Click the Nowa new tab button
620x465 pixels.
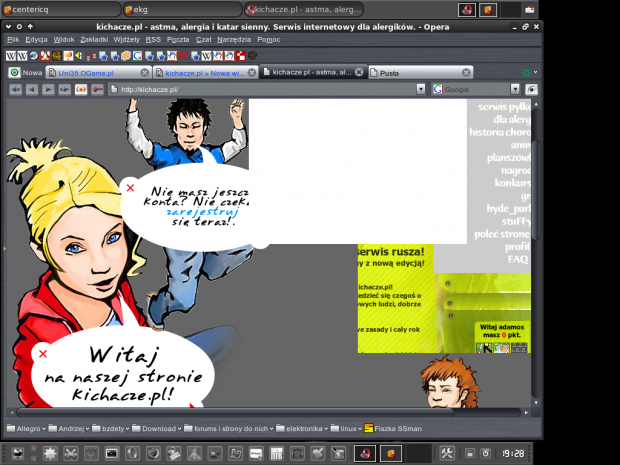coord(26,73)
